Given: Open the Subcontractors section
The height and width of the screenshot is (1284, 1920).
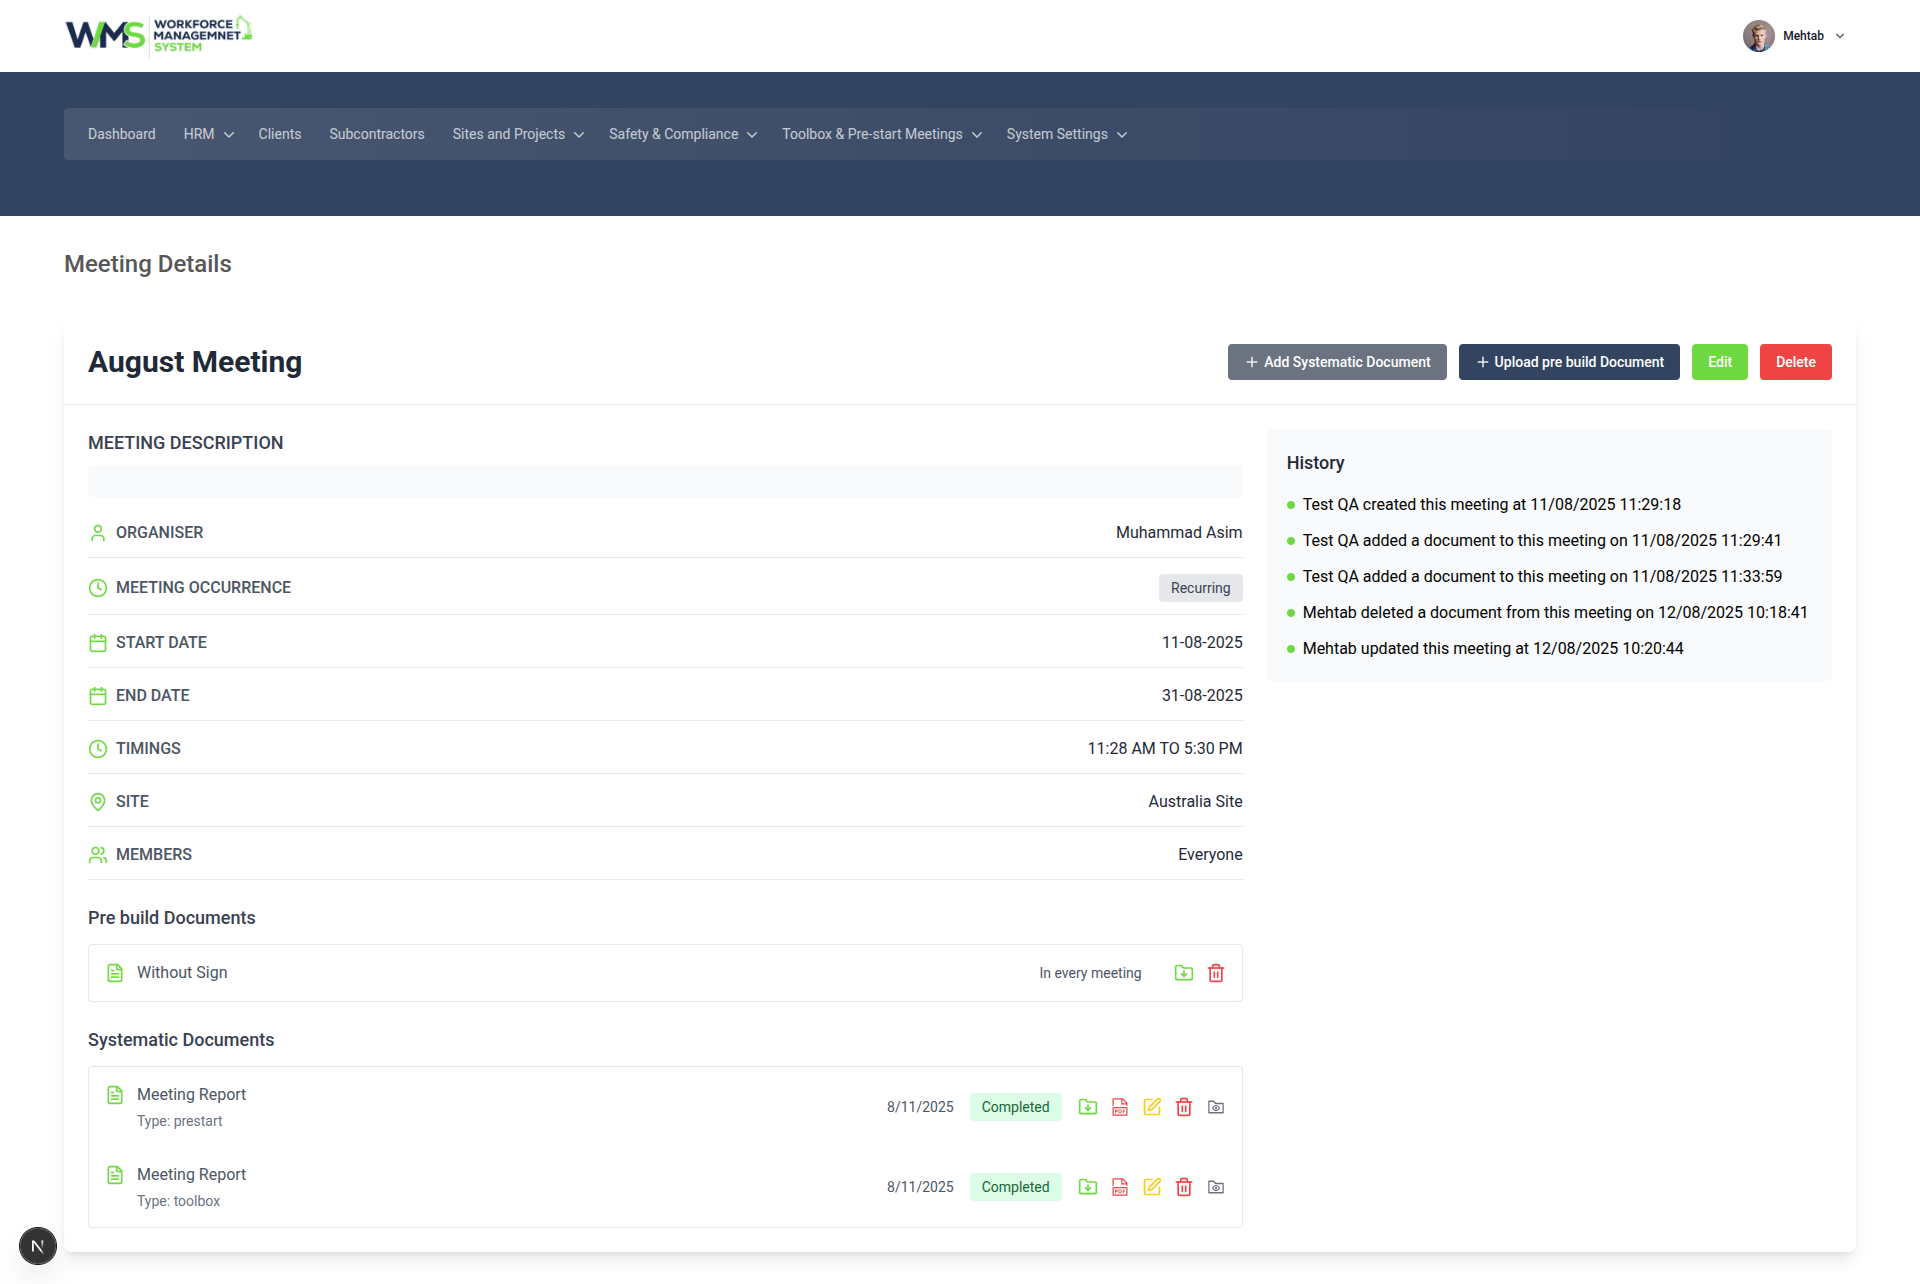Looking at the screenshot, I should click(x=376, y=134).
